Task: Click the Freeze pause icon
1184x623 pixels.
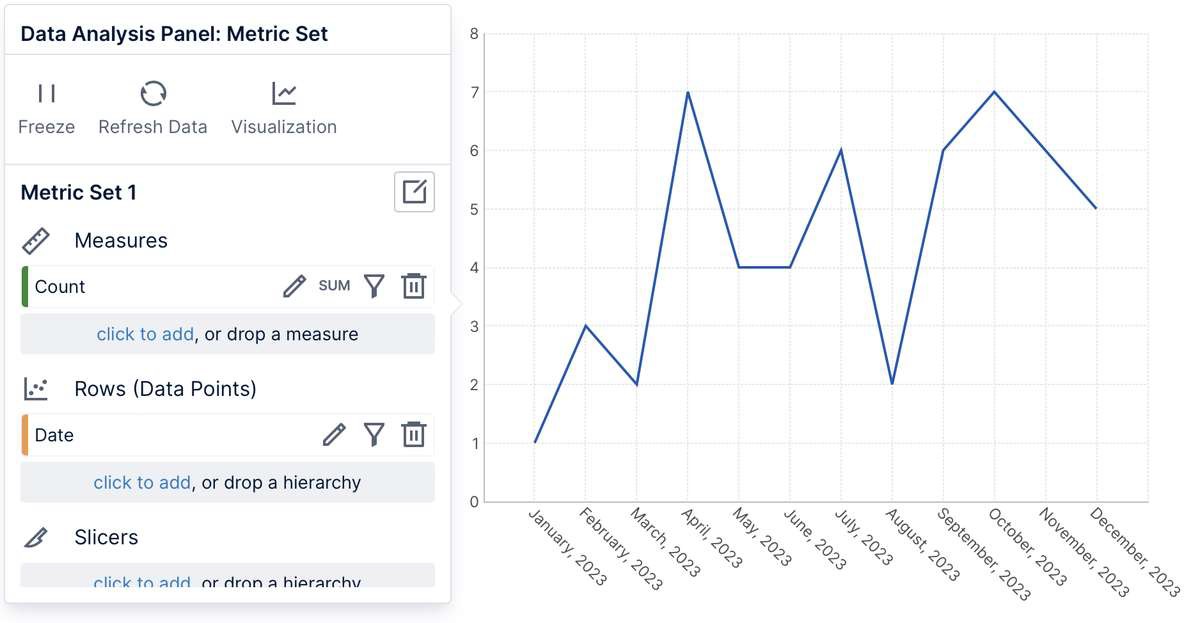Action: coord(46,94)
